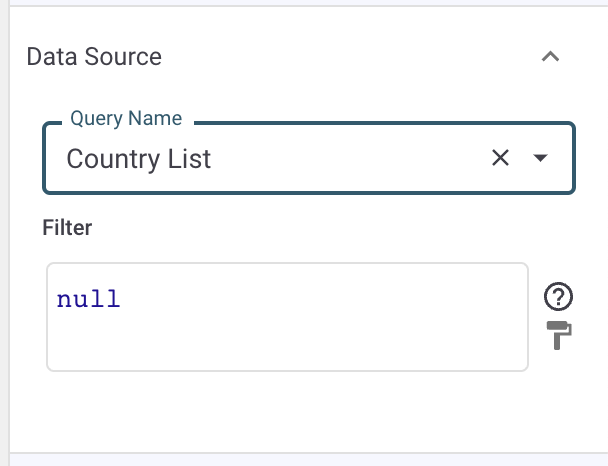The image size is (608, 466).
Task: Open the Query Name dropdown arrow
Action: tap(541, 158)
